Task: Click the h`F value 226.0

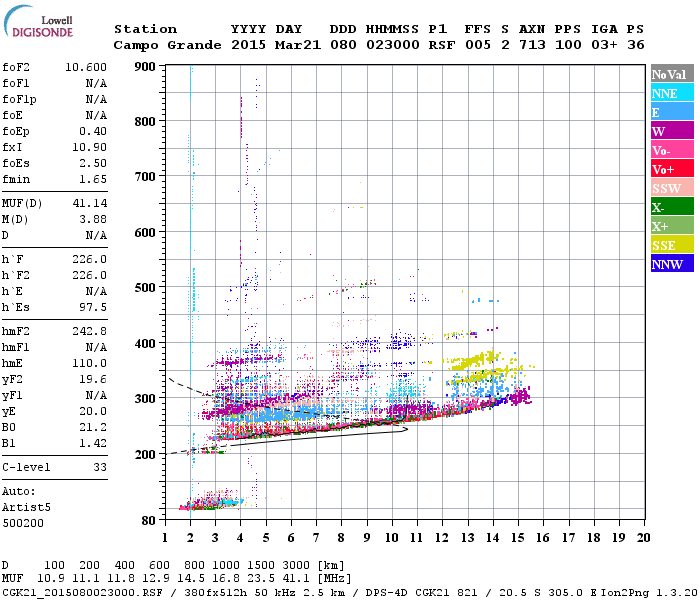Action: [x=89, y=259]
